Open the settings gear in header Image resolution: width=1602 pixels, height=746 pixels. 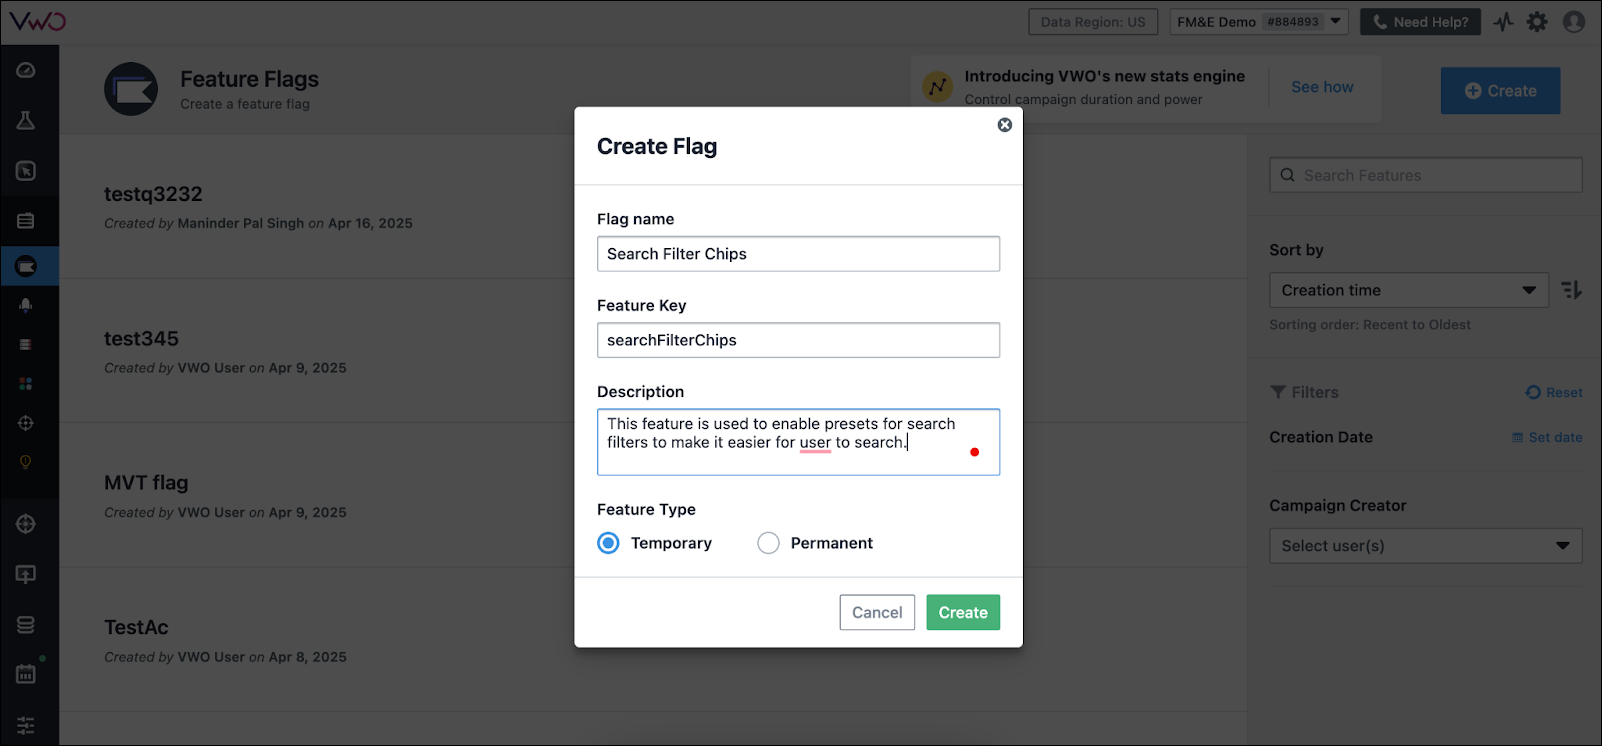(x=1537, y=22)
